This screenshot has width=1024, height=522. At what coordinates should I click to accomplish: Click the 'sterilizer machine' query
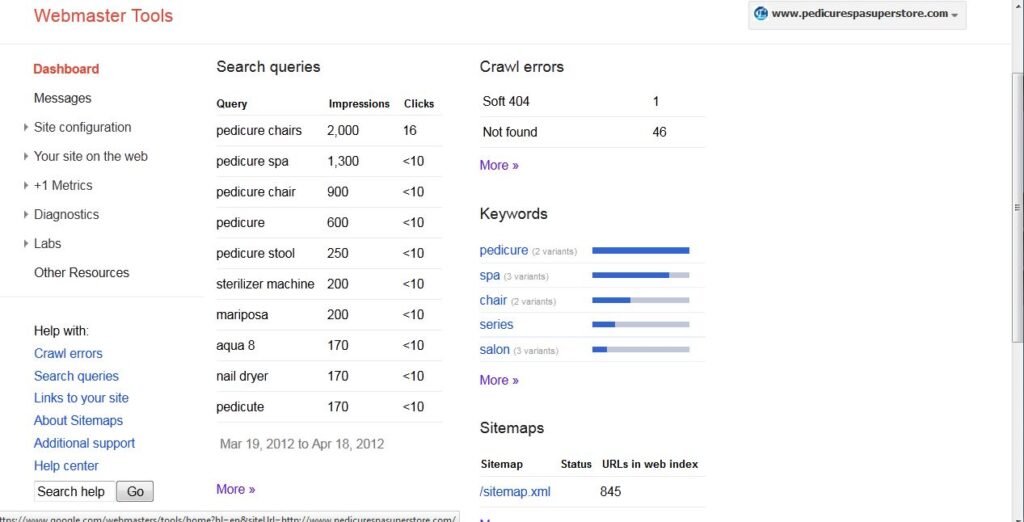(265, 284)
